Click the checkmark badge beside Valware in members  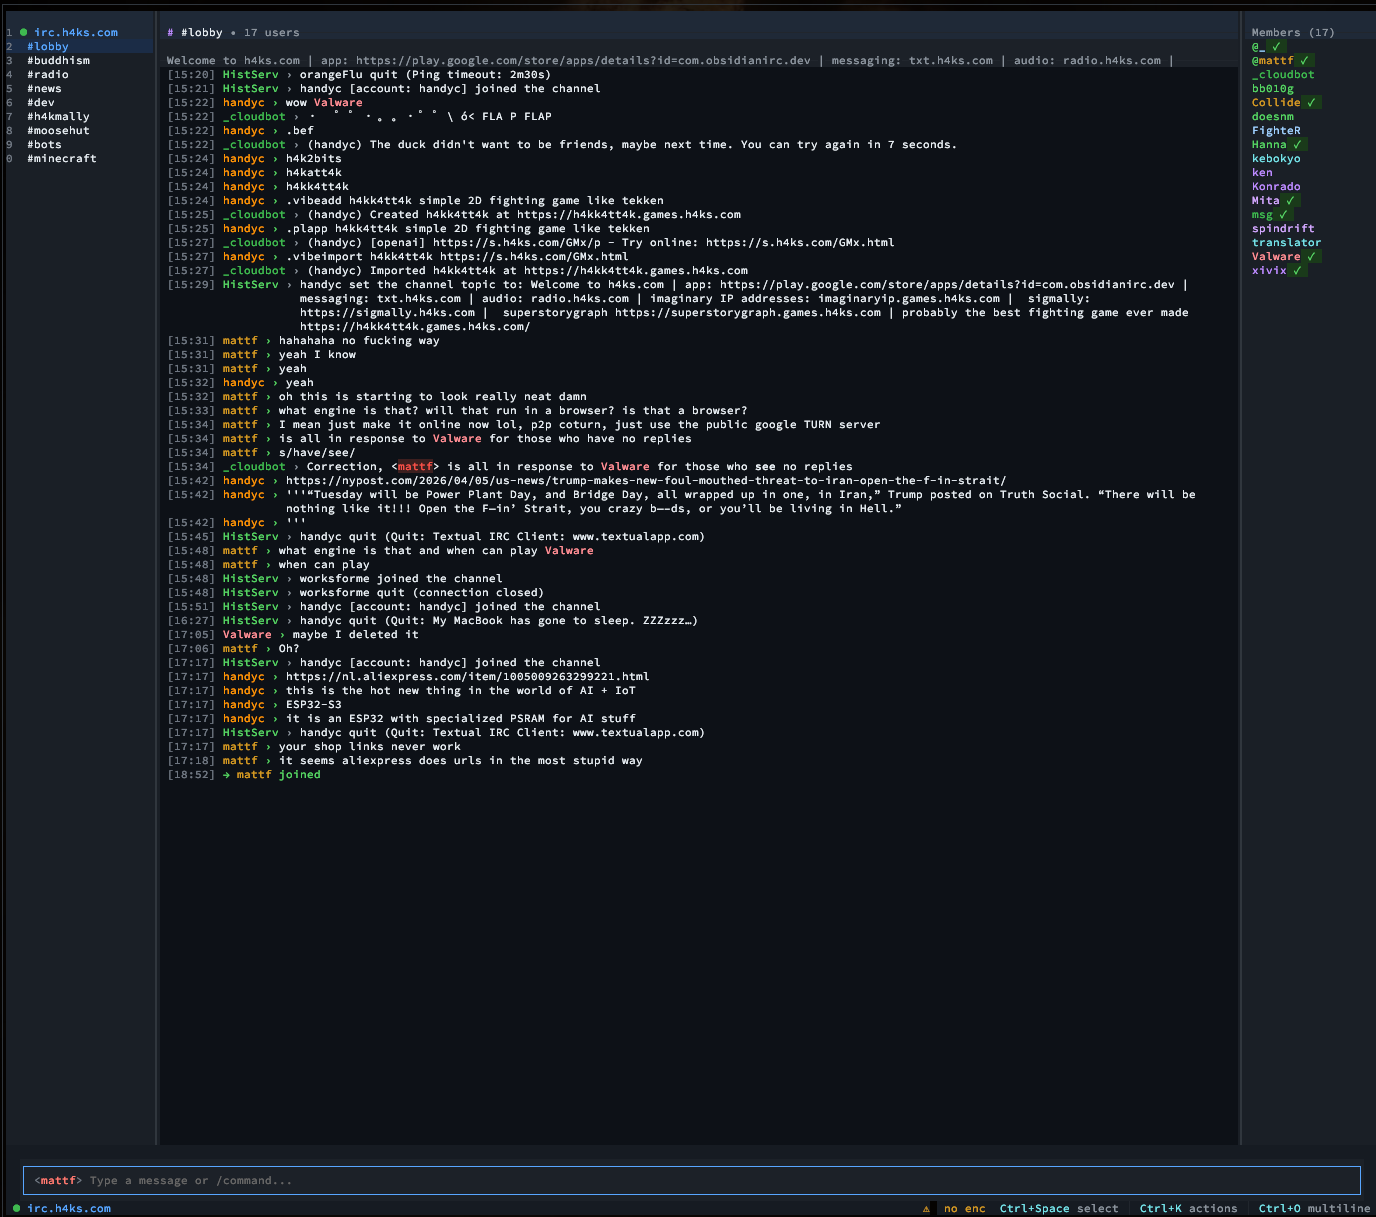(1311, 256)
